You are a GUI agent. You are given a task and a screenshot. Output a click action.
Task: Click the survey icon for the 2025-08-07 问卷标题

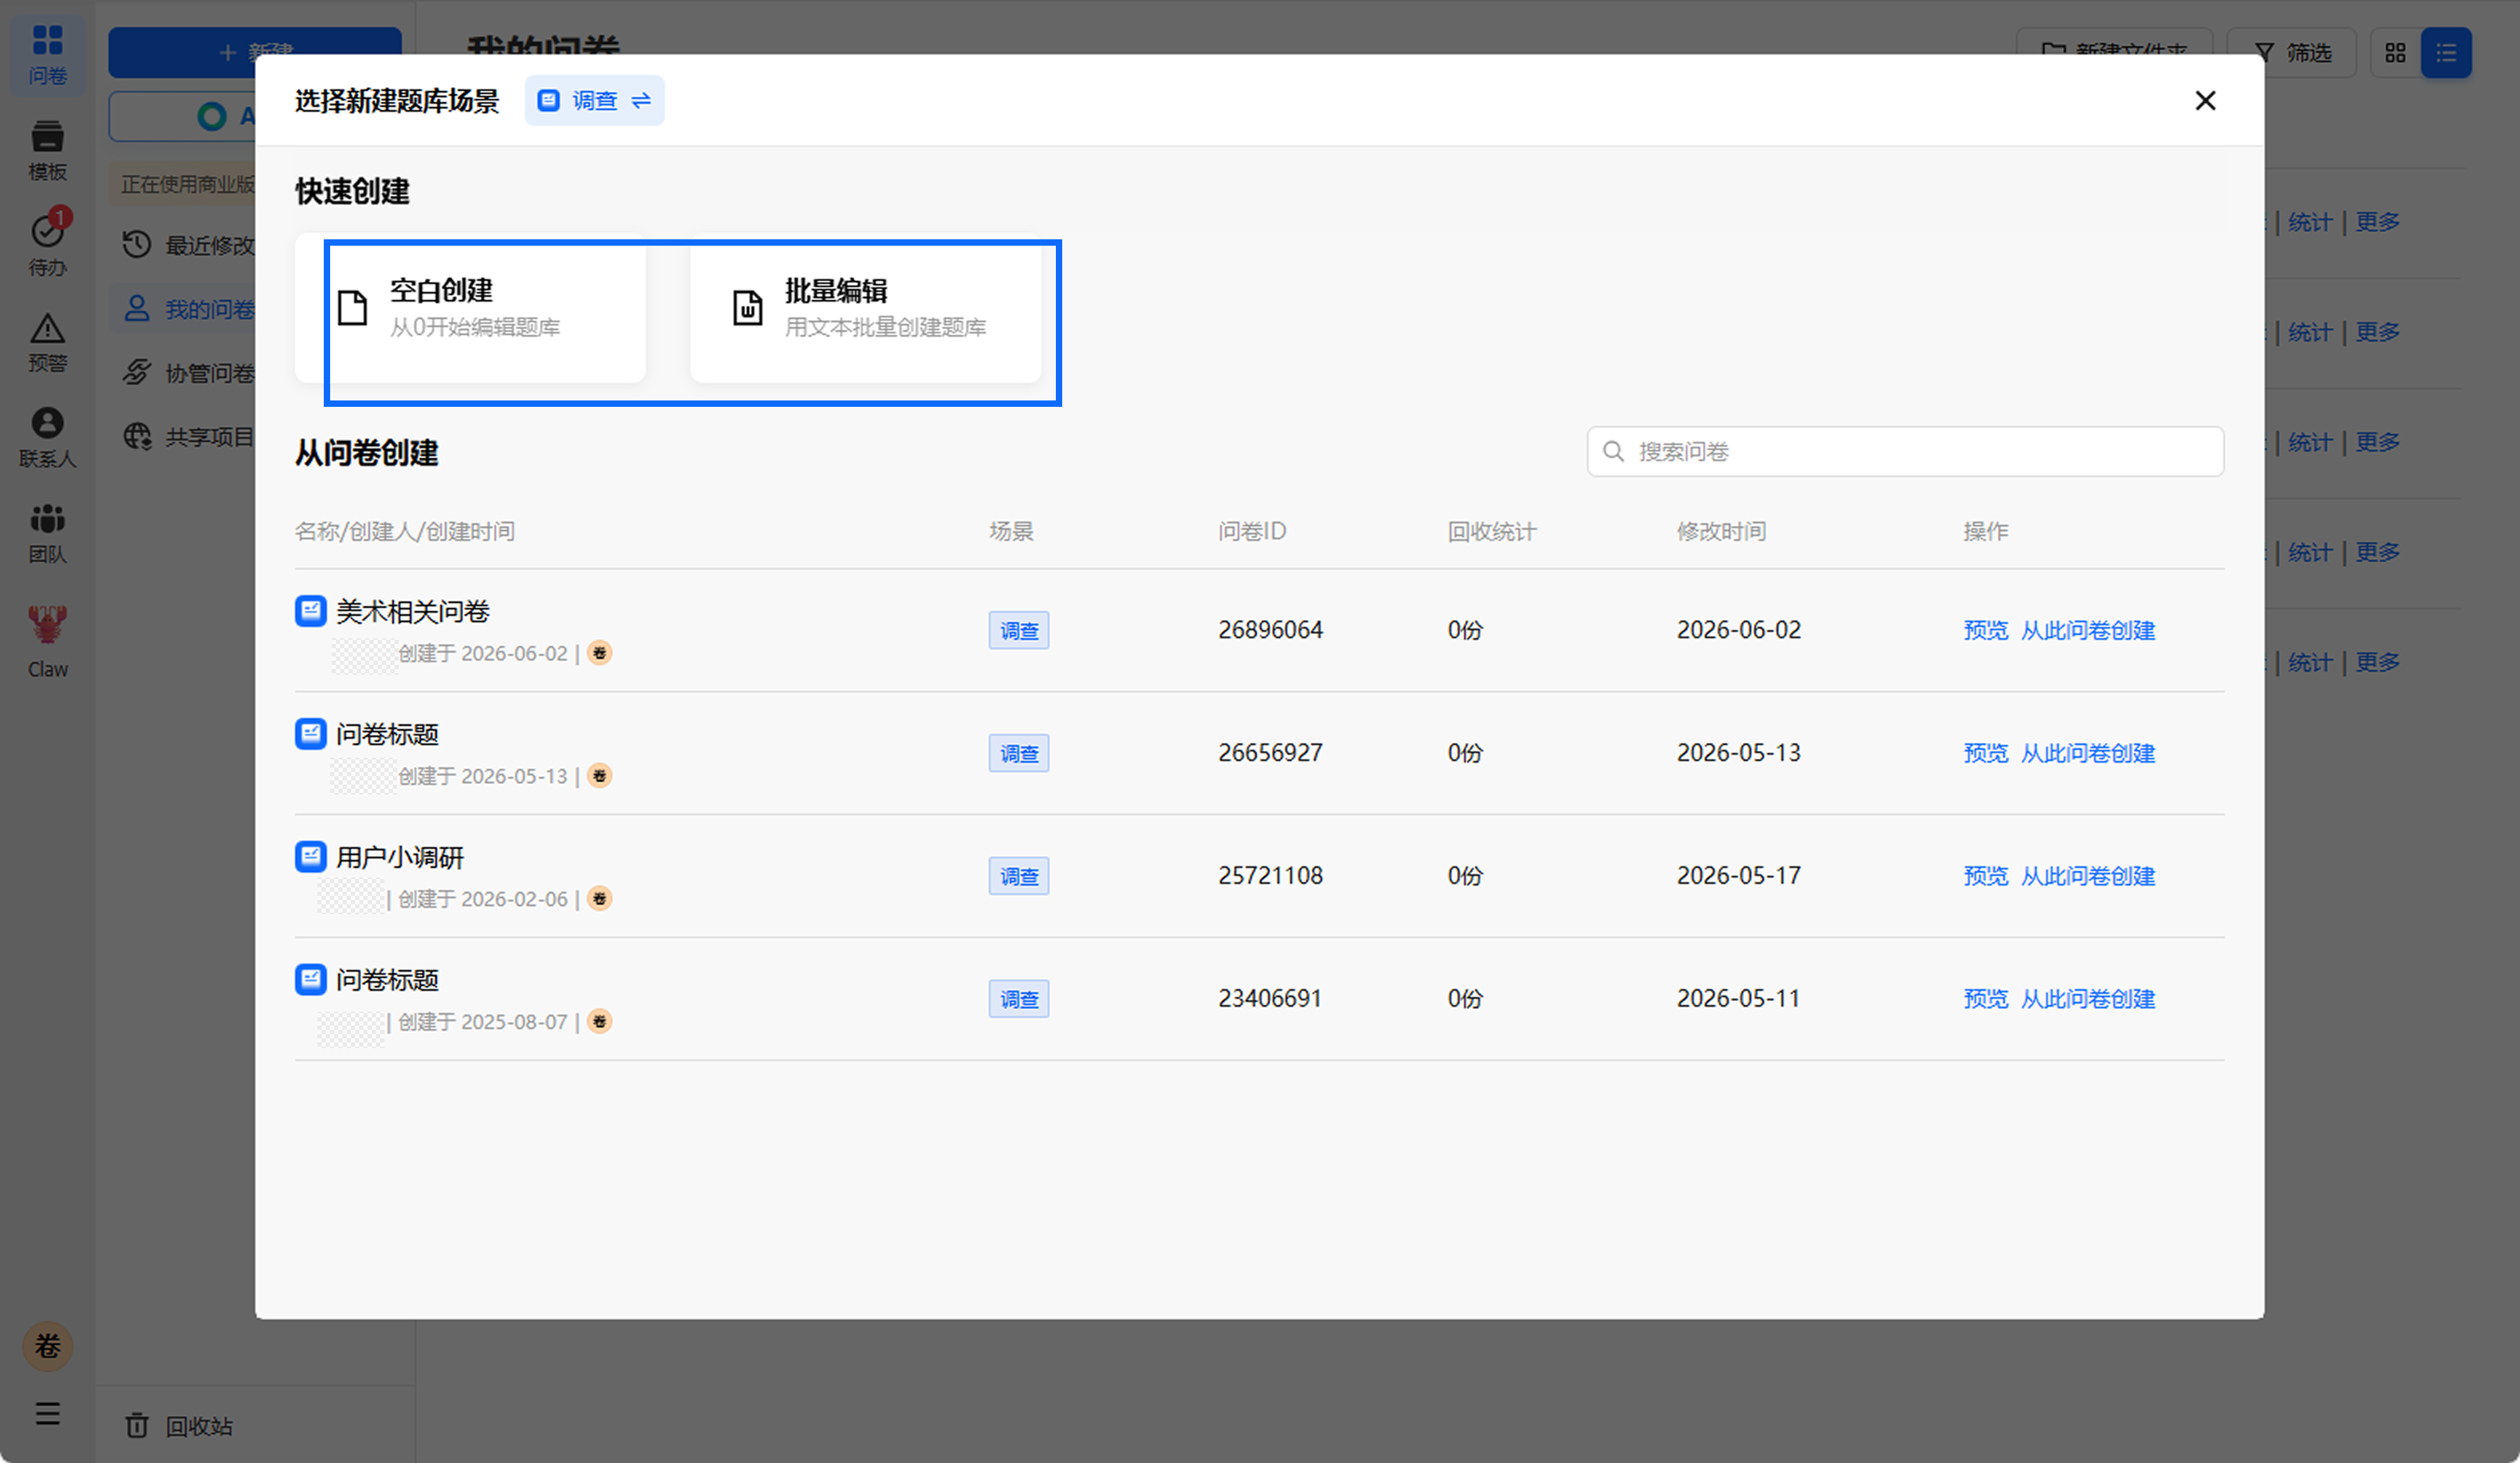[x=311, y=980]
